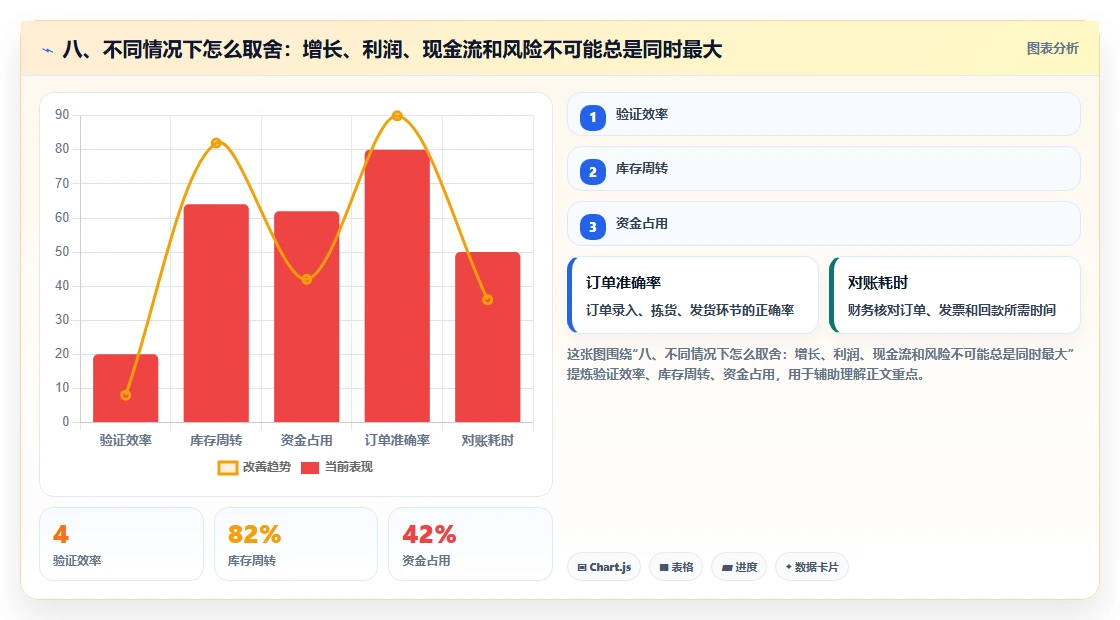Click the red bar for 订单准确率

click(x=397, y=286)
